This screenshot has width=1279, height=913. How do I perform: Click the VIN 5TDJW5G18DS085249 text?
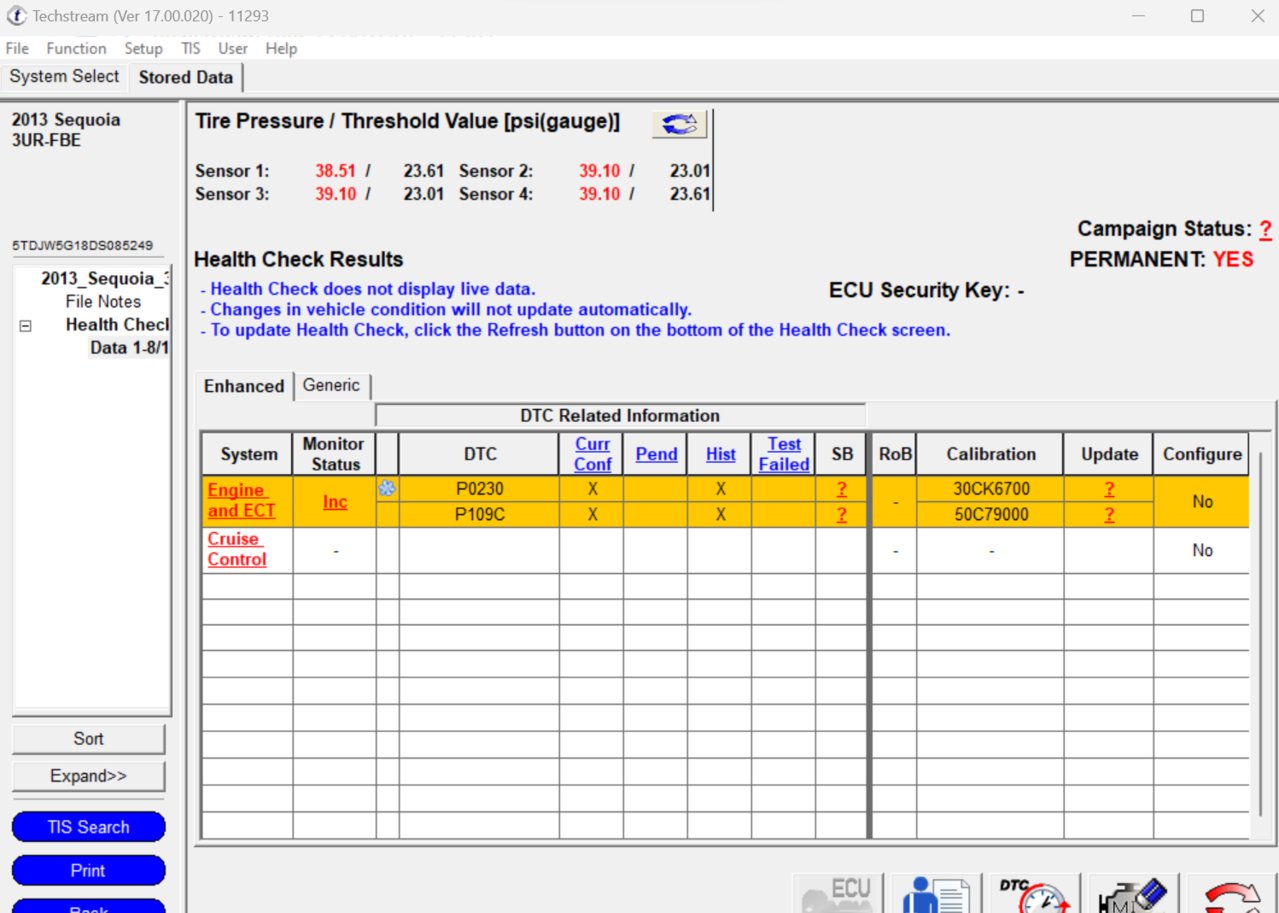(81, 245)
